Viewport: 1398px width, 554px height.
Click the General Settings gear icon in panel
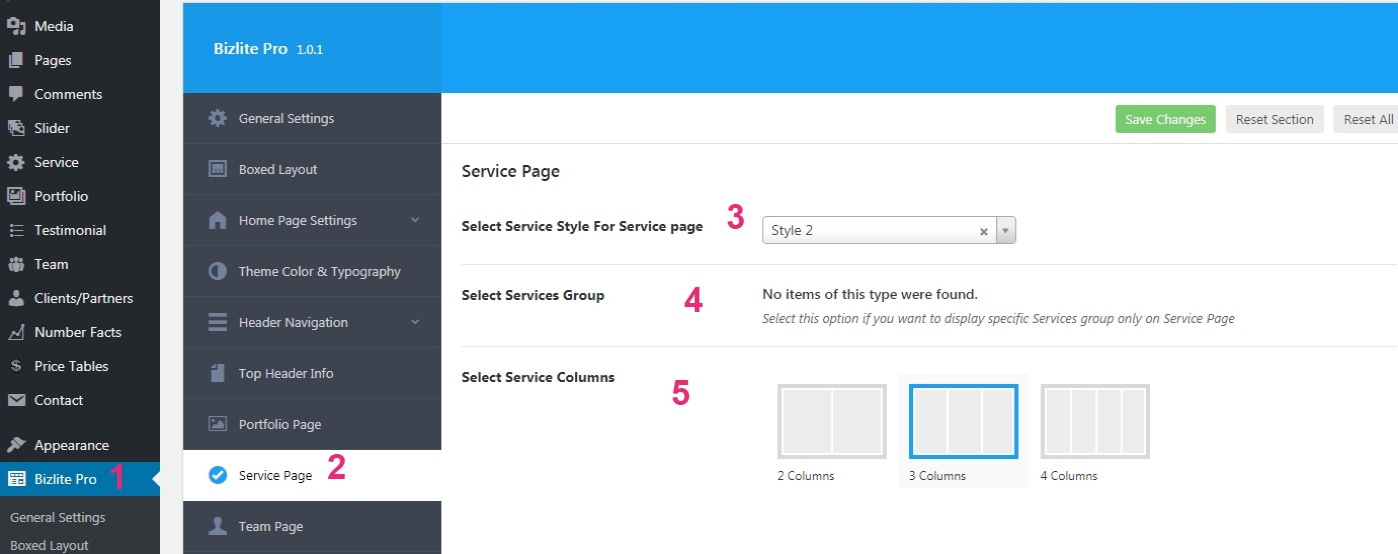point(217,118)
